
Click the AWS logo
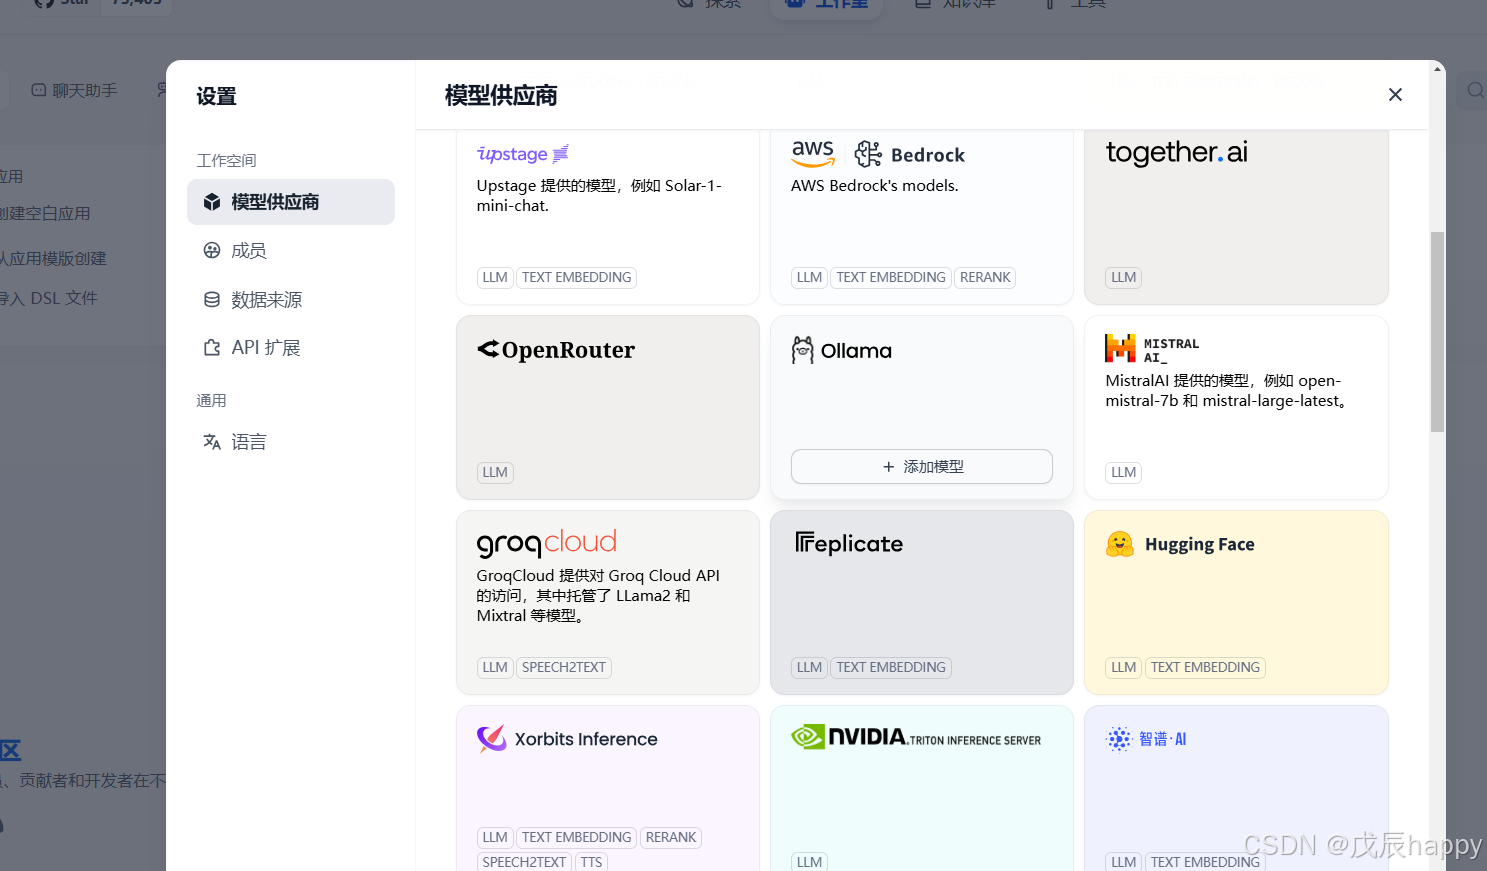coord(813,153)
